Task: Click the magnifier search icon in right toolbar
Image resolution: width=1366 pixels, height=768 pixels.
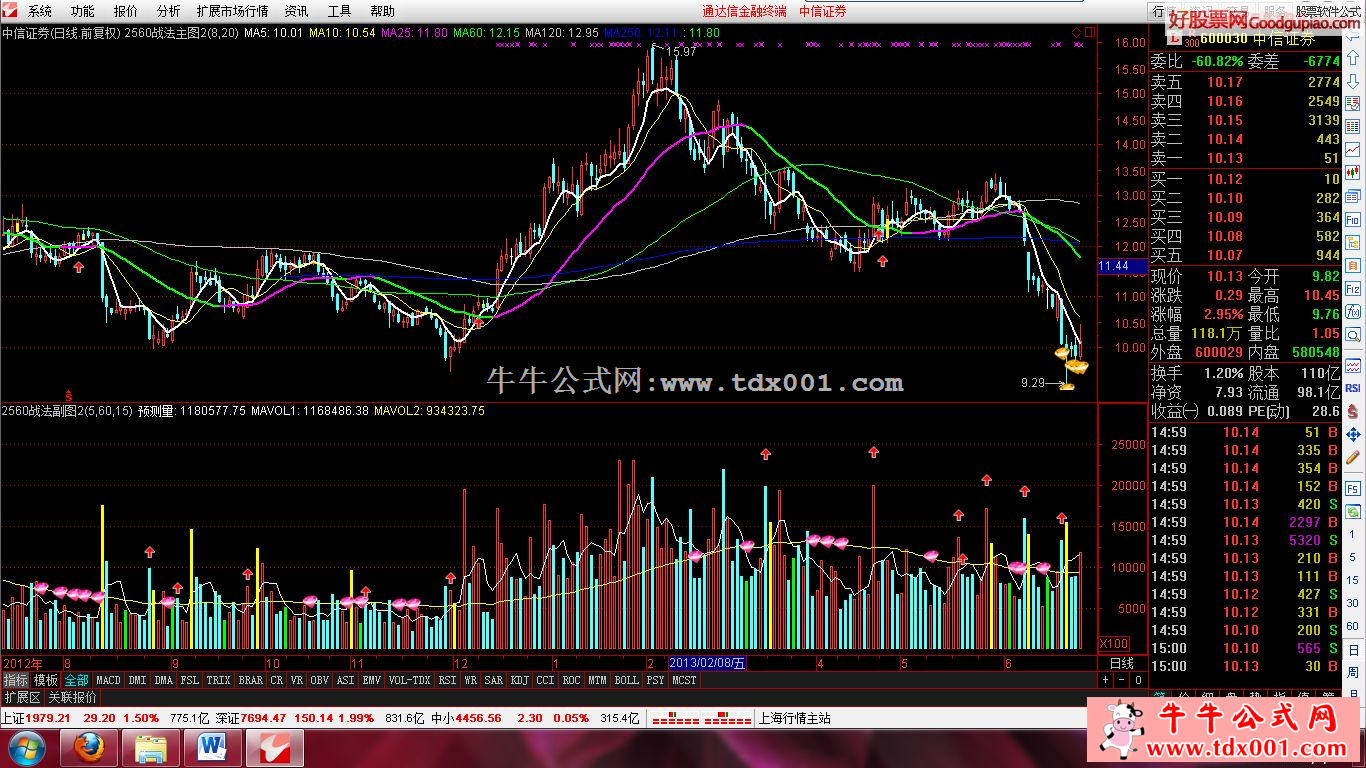Action: point(1353,335)
